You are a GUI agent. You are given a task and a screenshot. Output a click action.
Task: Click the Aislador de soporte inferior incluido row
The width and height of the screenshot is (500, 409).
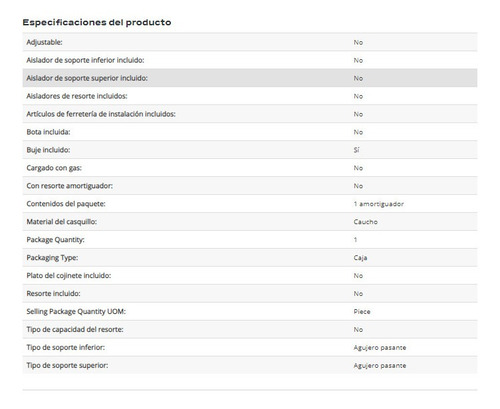coord(250,60)
